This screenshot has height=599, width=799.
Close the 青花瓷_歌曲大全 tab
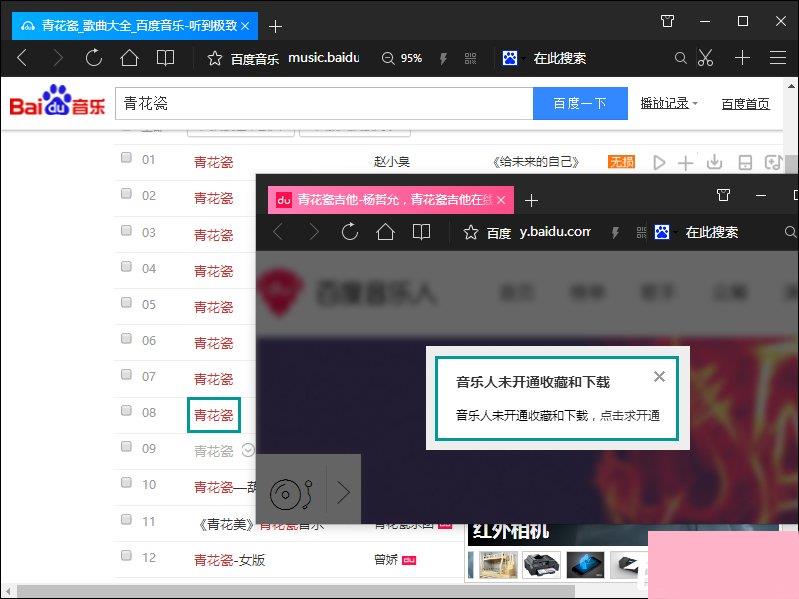pyautogui.click(x=245, y=26)
